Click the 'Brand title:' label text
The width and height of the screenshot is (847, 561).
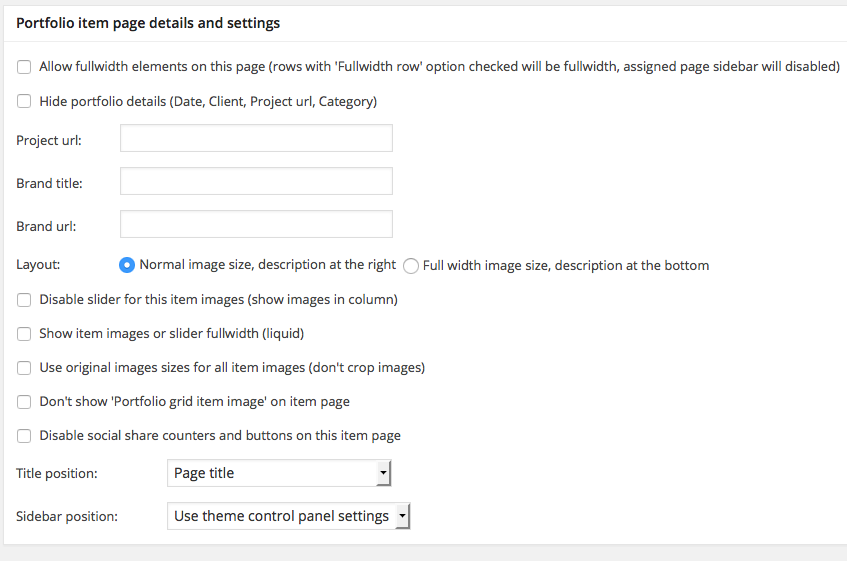49,183
